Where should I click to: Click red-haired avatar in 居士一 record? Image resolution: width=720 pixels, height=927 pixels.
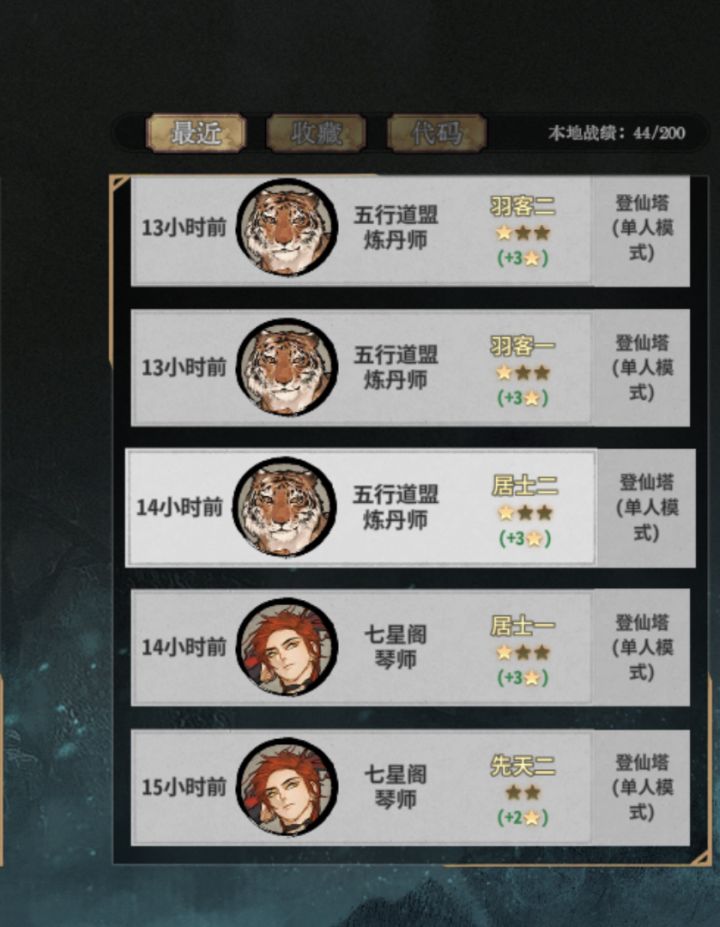click(287, 647)
